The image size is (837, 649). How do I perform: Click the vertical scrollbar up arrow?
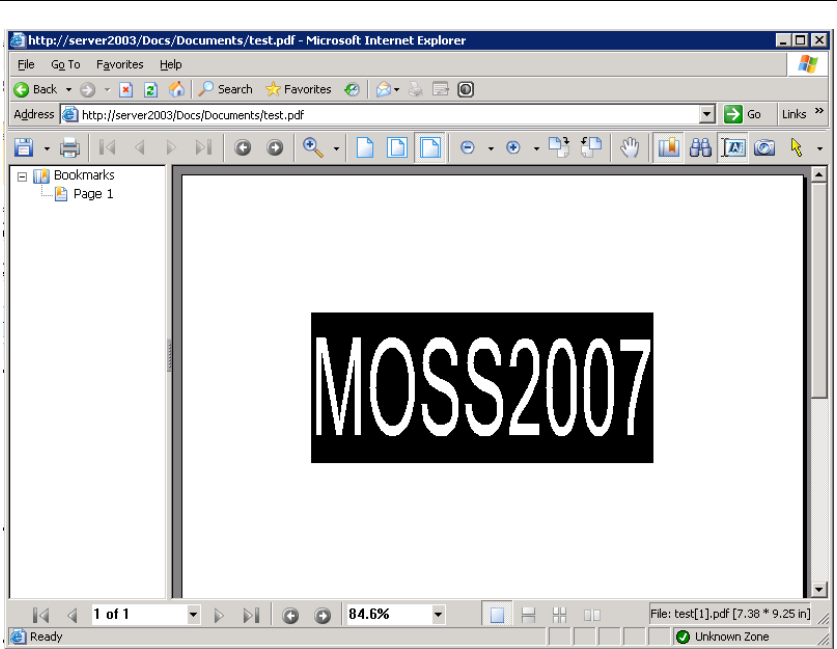click(x=819, y=174)
